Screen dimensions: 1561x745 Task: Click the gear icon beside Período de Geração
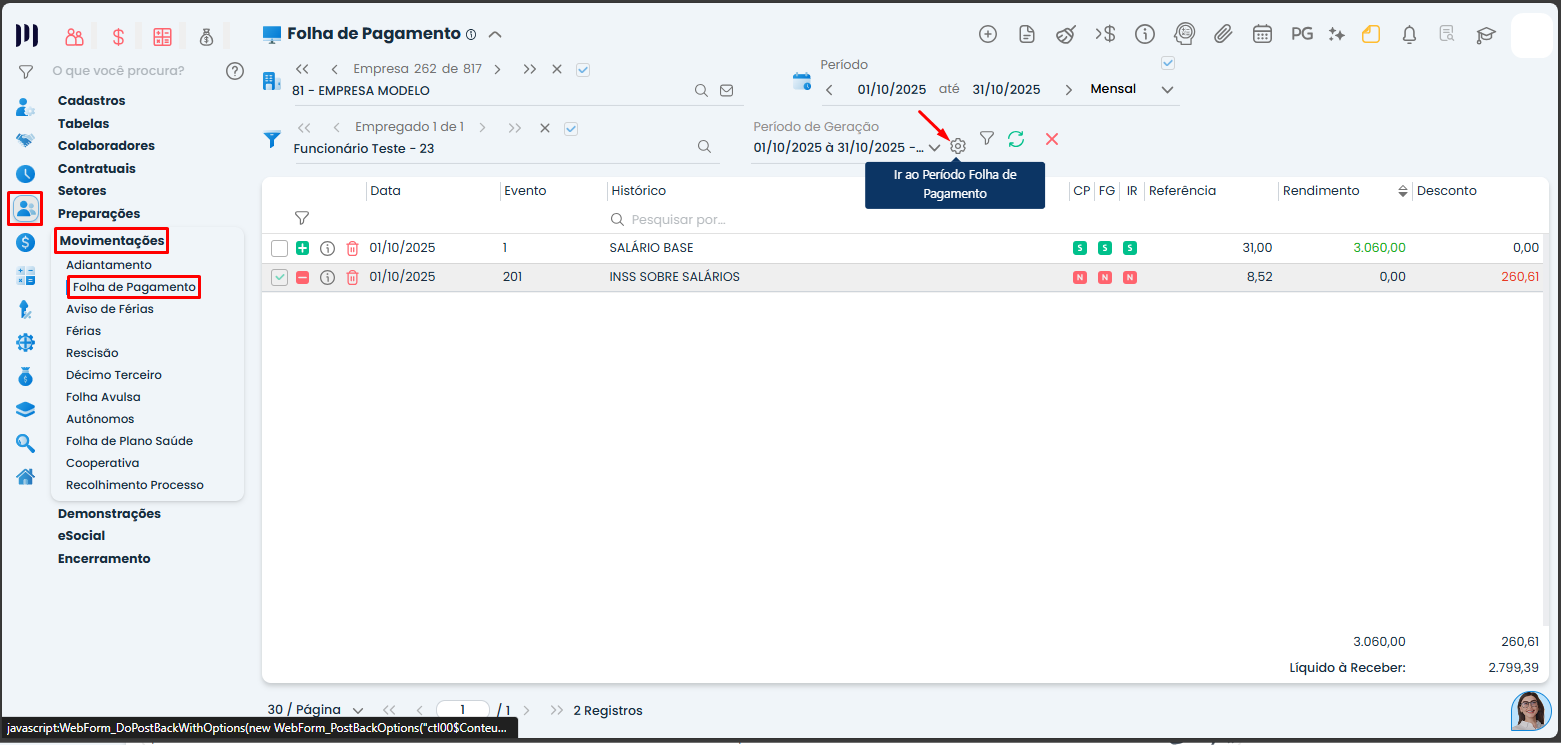958,147
